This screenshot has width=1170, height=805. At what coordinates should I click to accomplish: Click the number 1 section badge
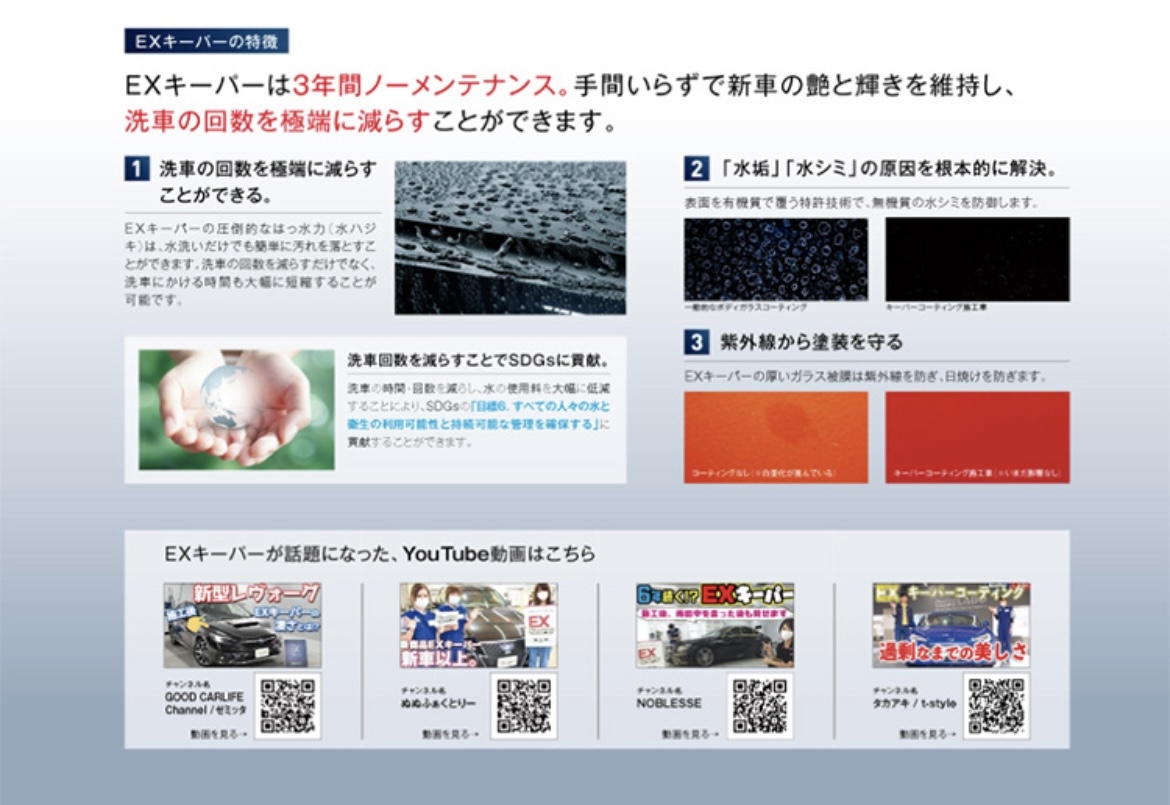click(137, 169)
